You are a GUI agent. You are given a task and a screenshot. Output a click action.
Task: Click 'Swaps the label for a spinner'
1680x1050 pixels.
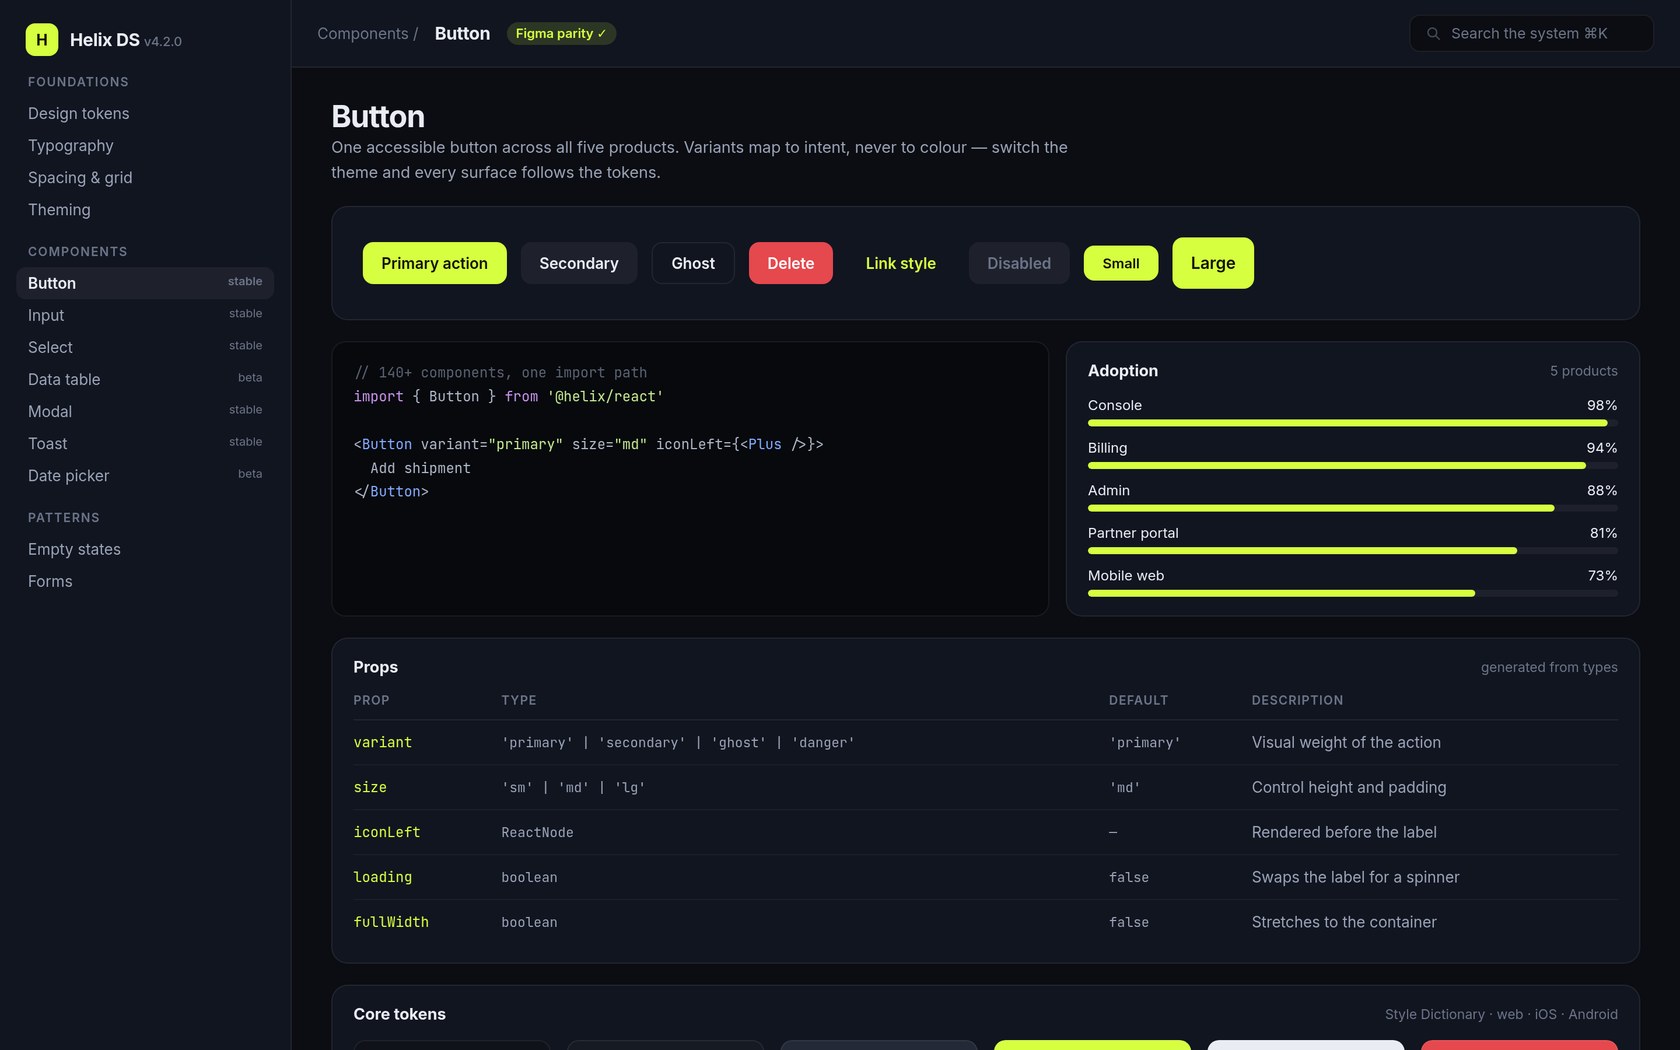[x=1355, y=877]
